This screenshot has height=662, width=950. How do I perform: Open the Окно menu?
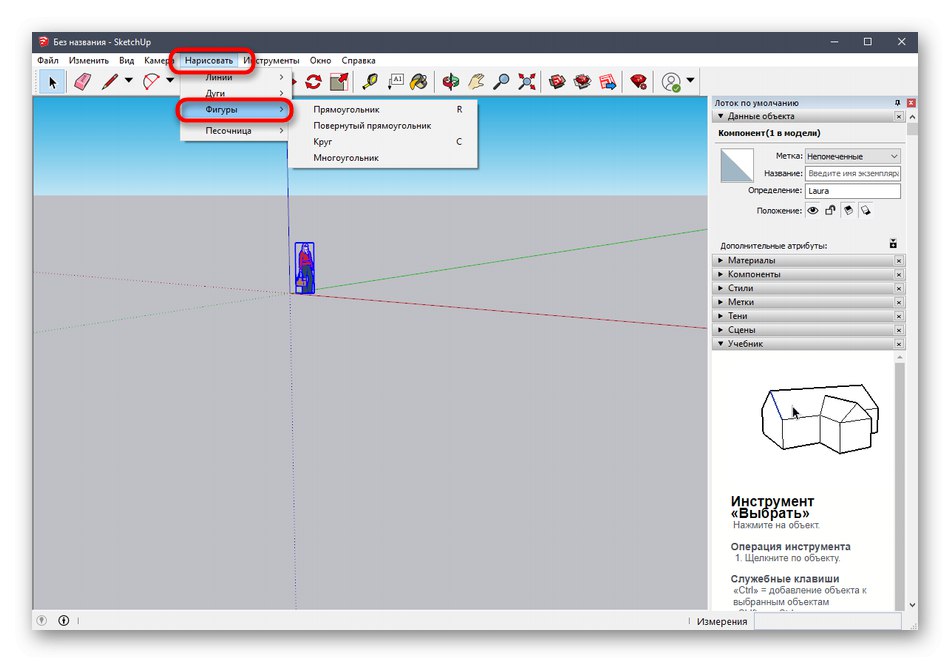point(321,61)
